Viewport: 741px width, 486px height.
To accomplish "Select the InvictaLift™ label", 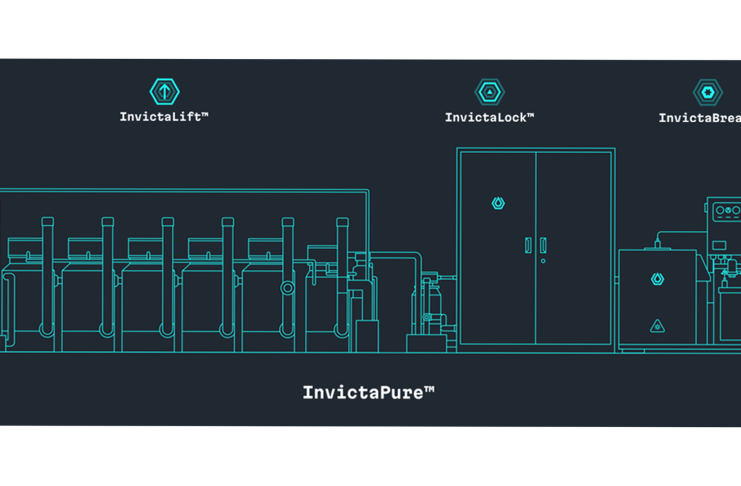I will [x=164, y=117].
